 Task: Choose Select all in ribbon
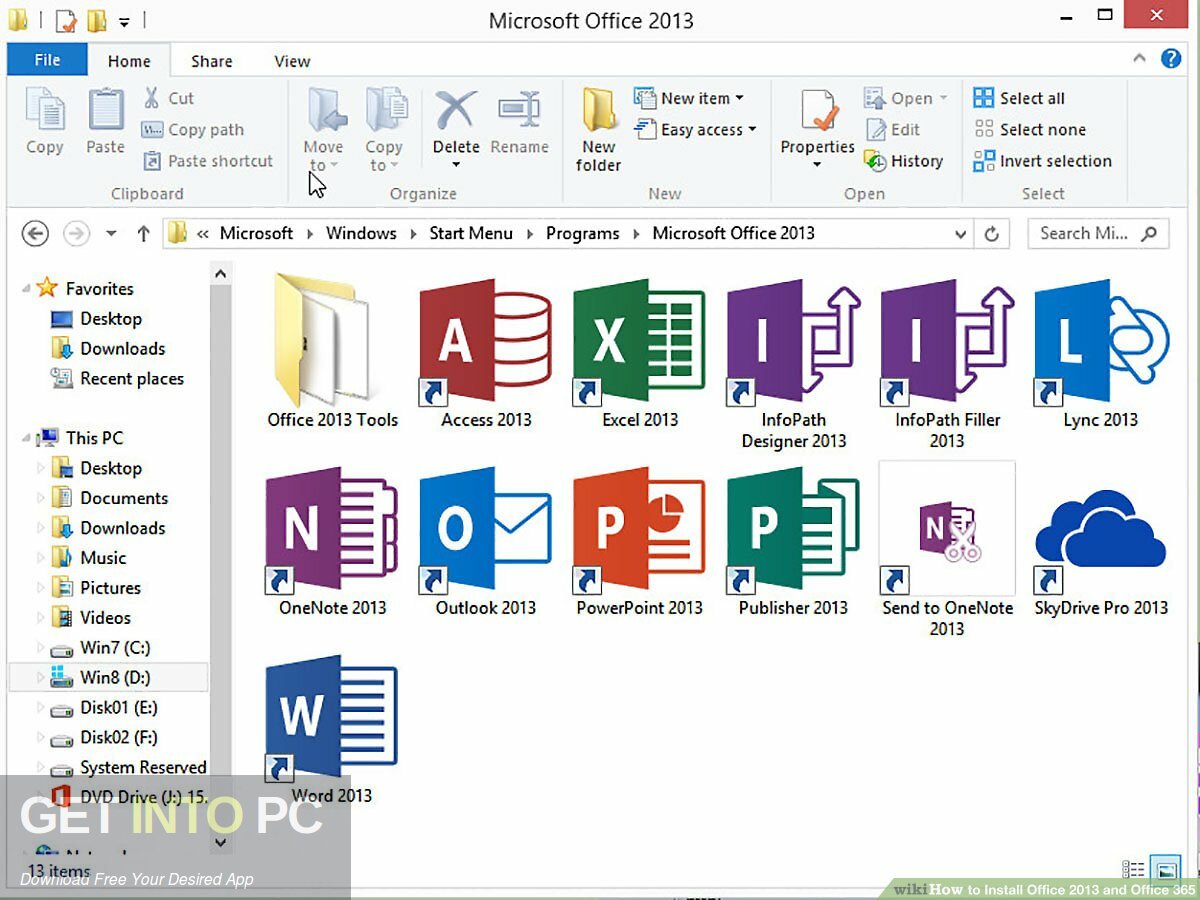pyautogui.click(x=1019, y=98)
